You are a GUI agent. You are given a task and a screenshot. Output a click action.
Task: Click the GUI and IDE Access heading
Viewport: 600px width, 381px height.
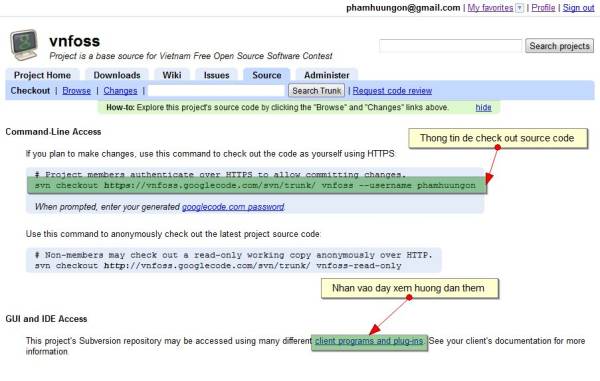[x=46, y=319]
